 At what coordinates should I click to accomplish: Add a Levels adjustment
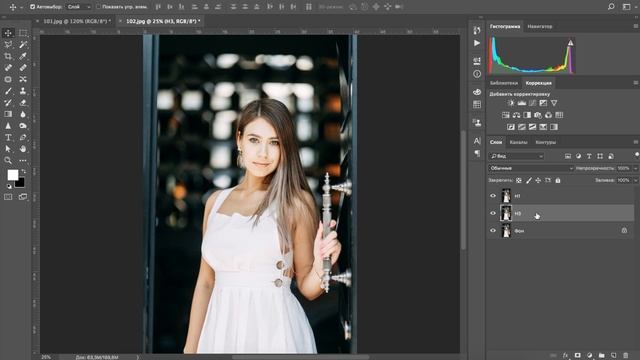pyautogui.click(x=522, y=103)
